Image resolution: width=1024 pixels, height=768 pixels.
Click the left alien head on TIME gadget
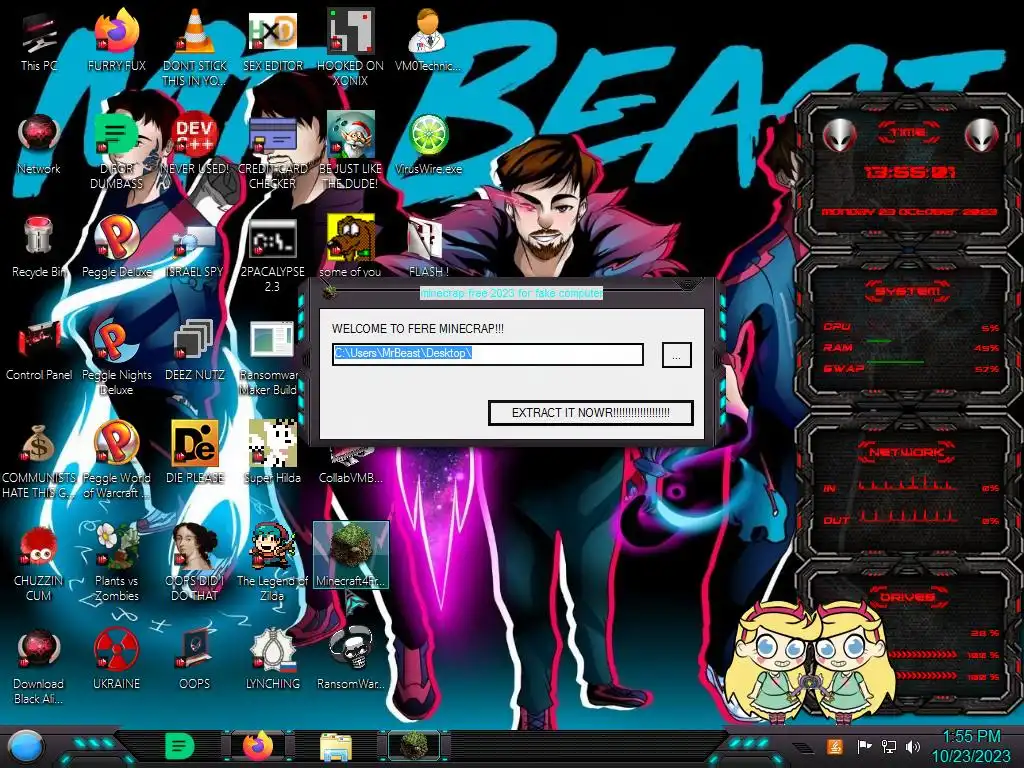[840, 135]
